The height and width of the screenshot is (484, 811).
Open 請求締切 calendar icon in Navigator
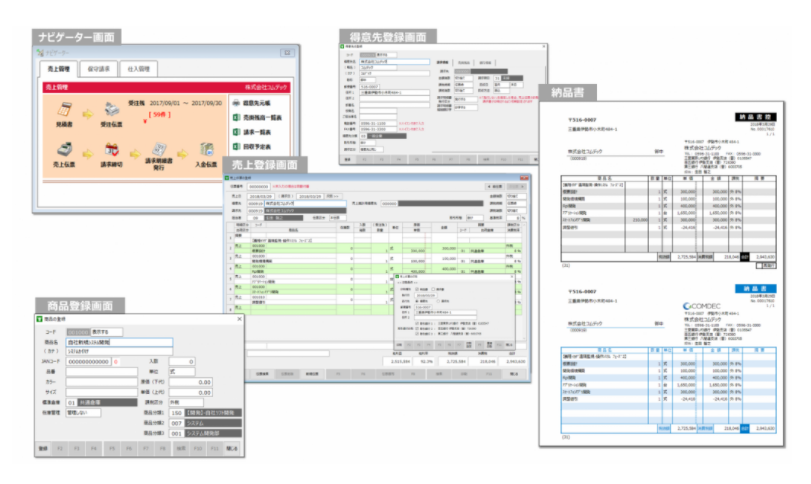click(x=111, y=150)
